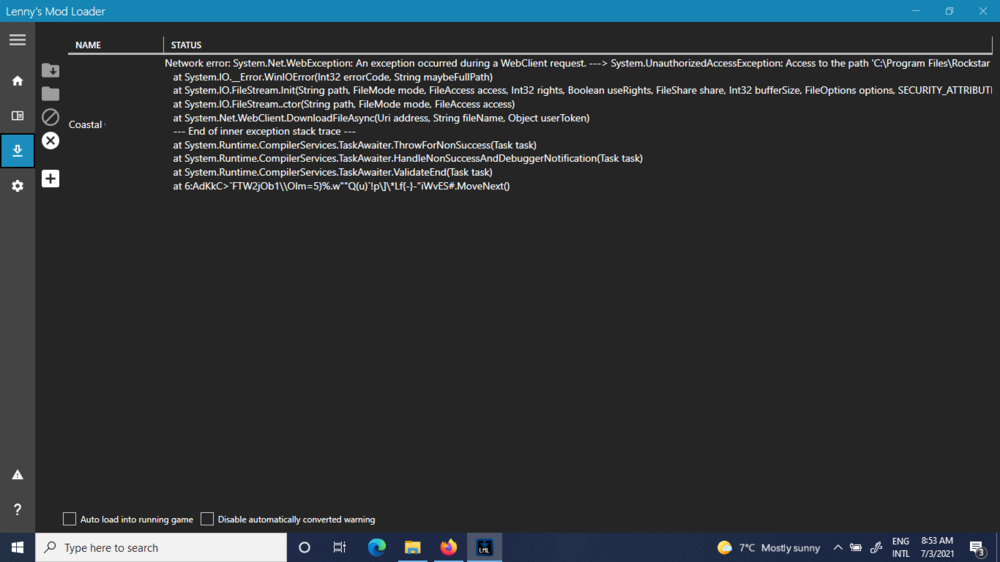Screen dimensions: 1000x562
Task: Click the DownloadFileAsync stack trace line
Action: coord(381,118)
